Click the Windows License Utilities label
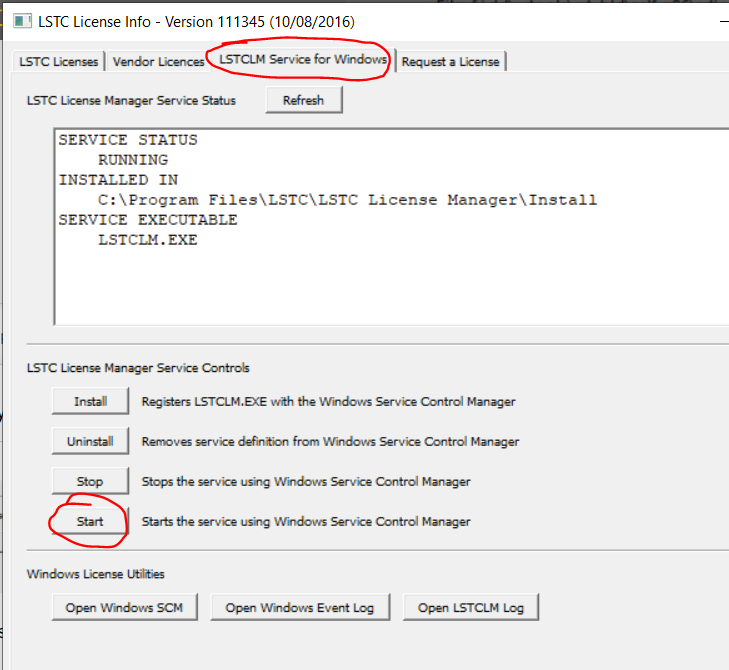The width and height of the screenshot is (729, 670). (x=95, y=574)
